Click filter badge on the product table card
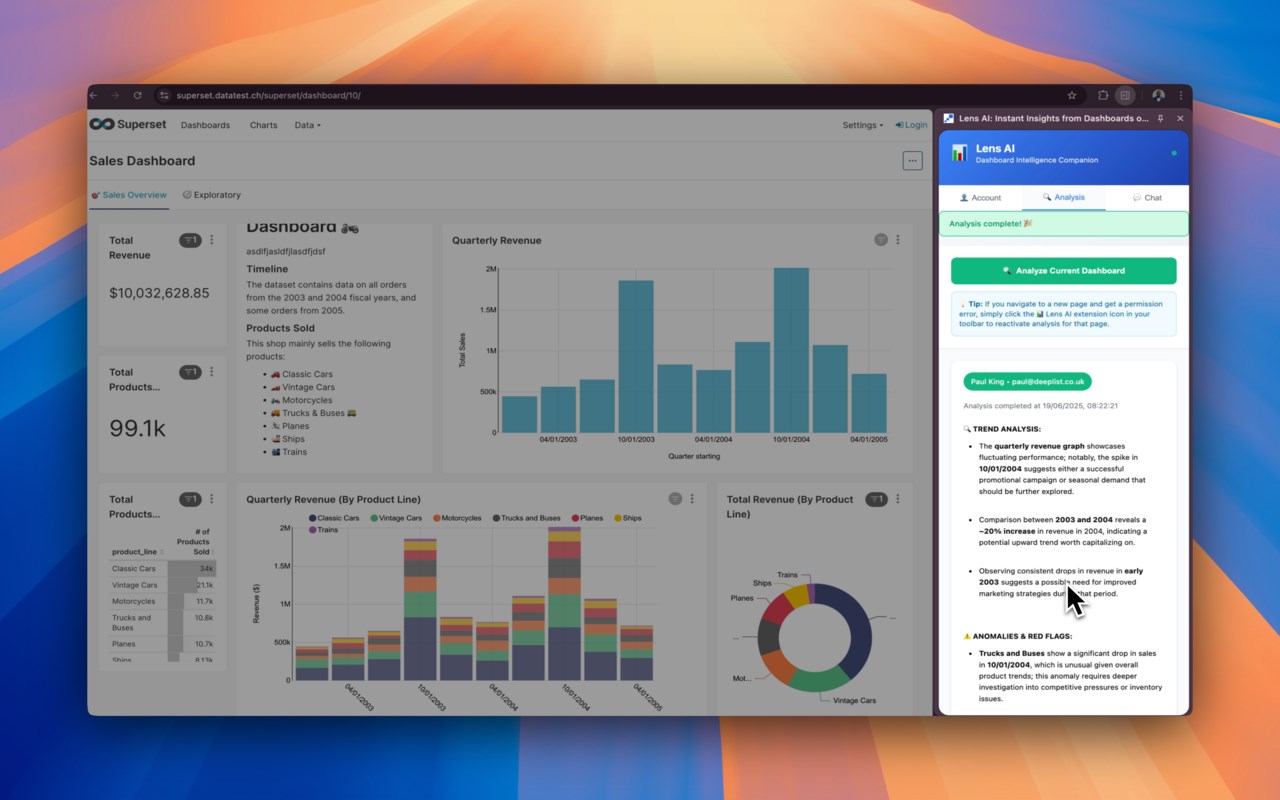Image resolution: width=1280 pixels, height=800 pixels. 190,499
